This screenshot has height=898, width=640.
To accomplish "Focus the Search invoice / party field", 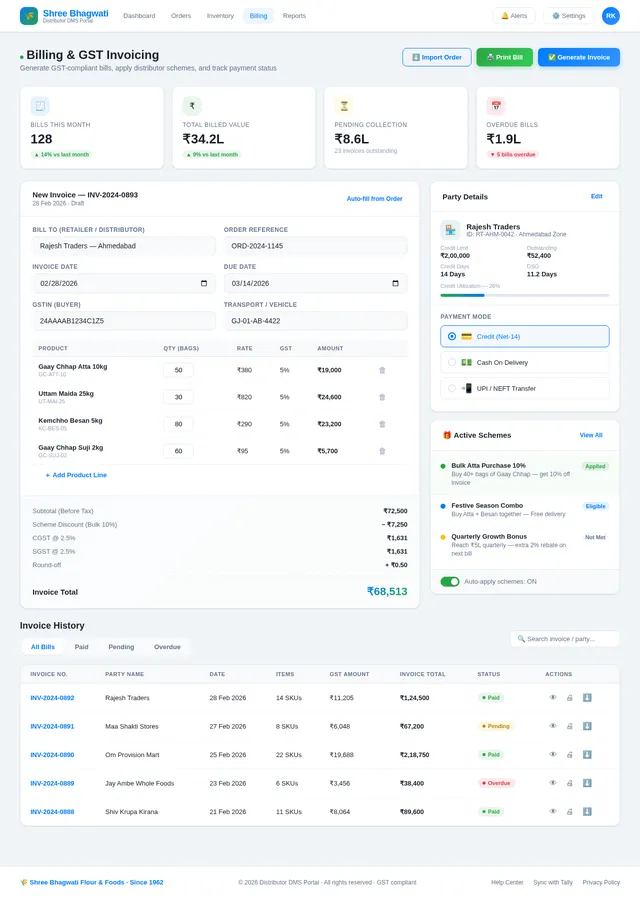I will pos(565,639).
